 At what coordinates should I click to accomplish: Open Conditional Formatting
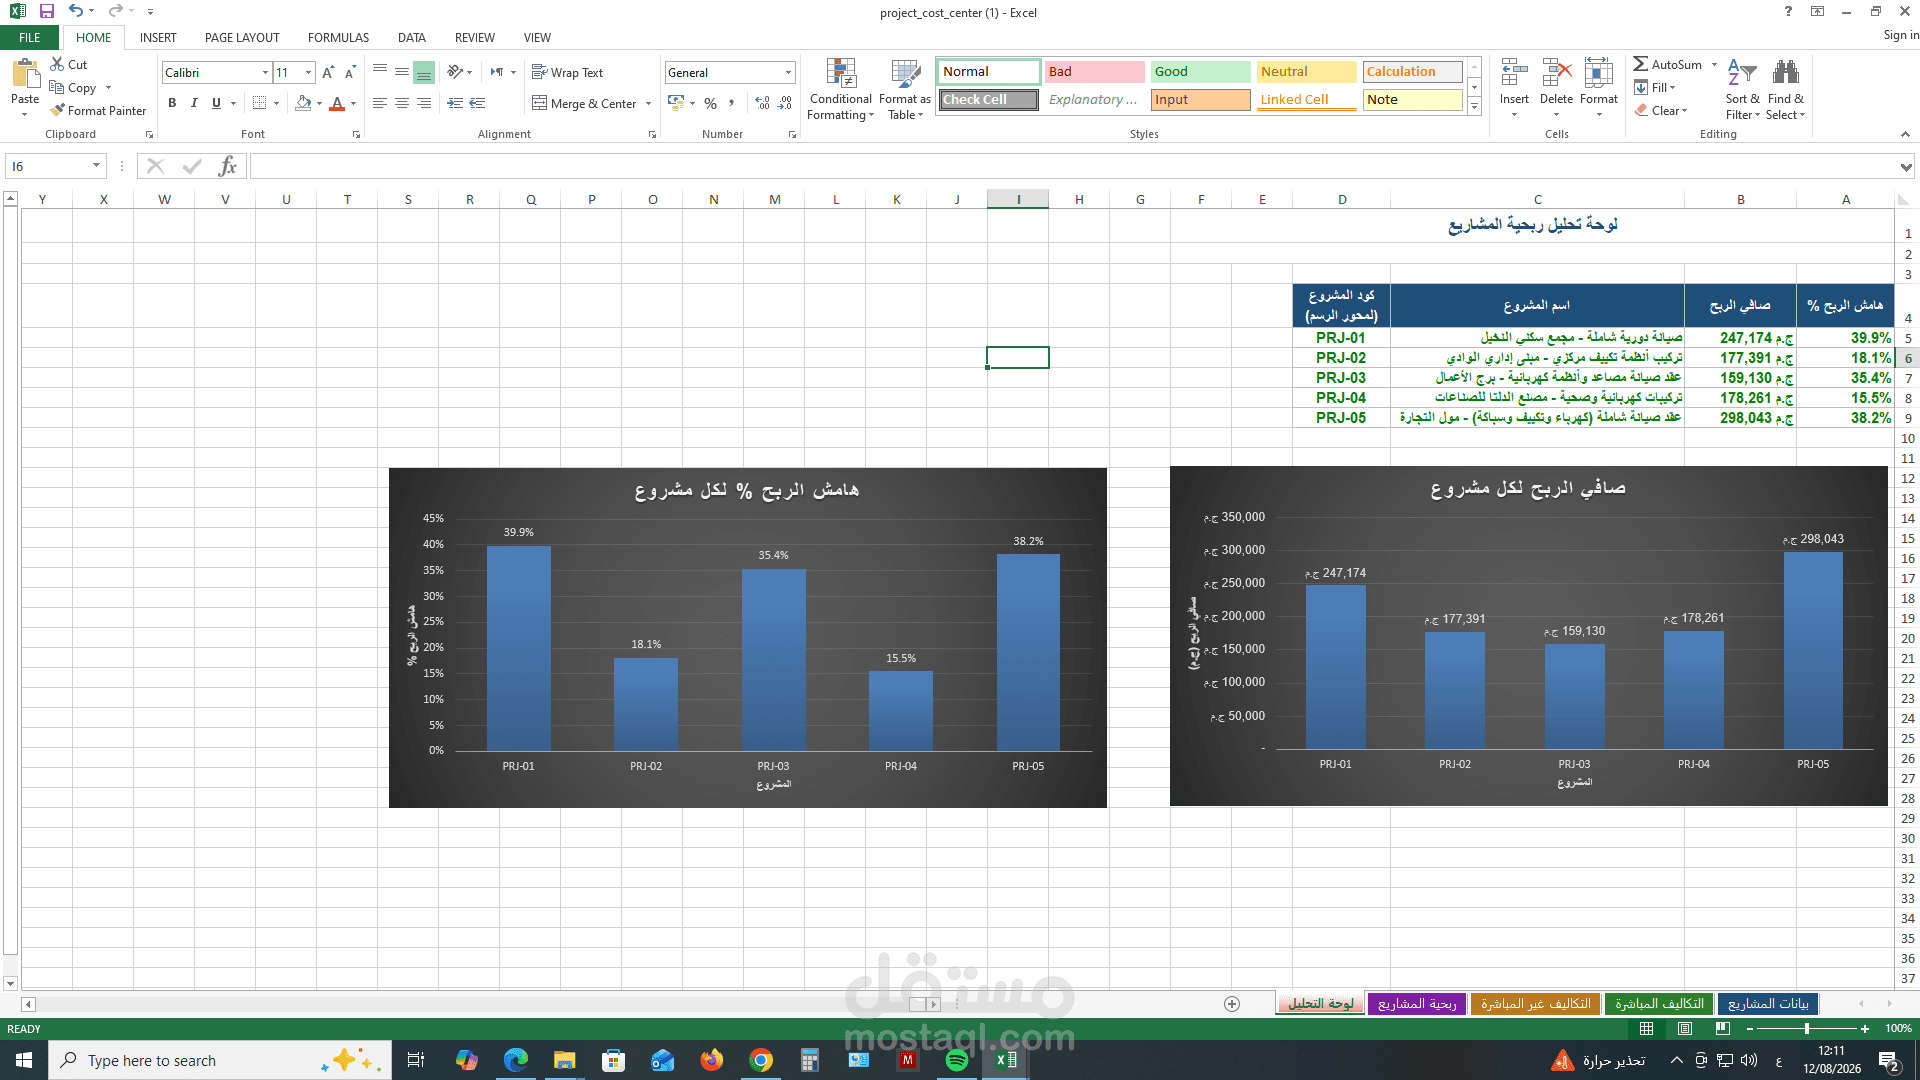pyautogui.click(x=841, y=89)
